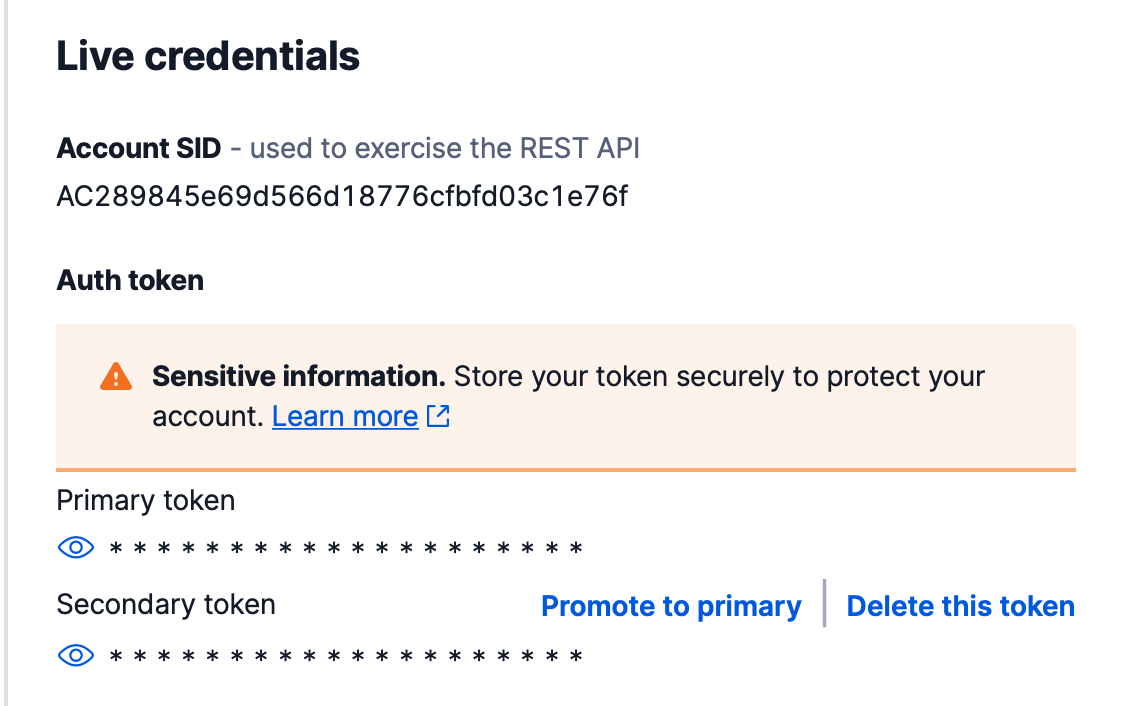Open the Learn more link
The height and width of the screenshot is (706, 1124).
pyautogui.click(x=345, y=416)
